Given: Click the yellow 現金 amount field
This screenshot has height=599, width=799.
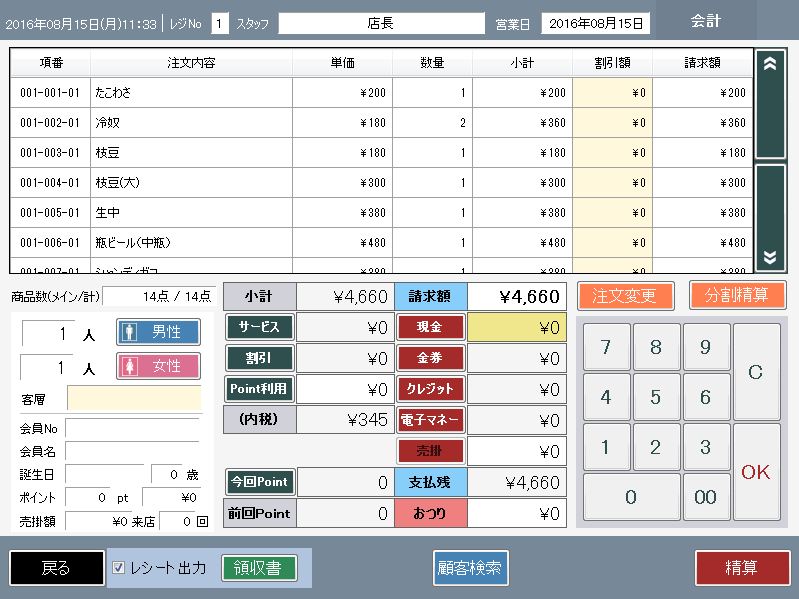Looking at the screenshot, I should (517, 328).
